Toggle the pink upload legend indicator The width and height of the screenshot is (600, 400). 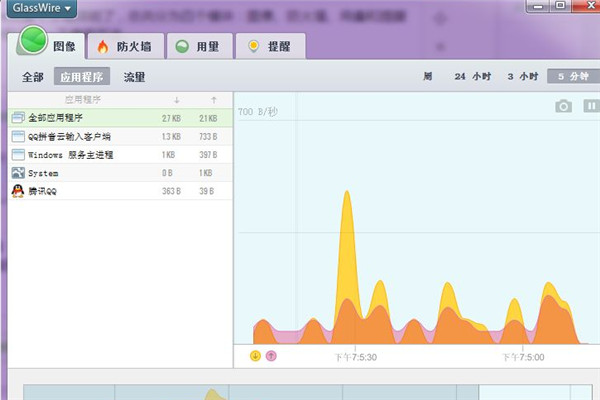271,356
